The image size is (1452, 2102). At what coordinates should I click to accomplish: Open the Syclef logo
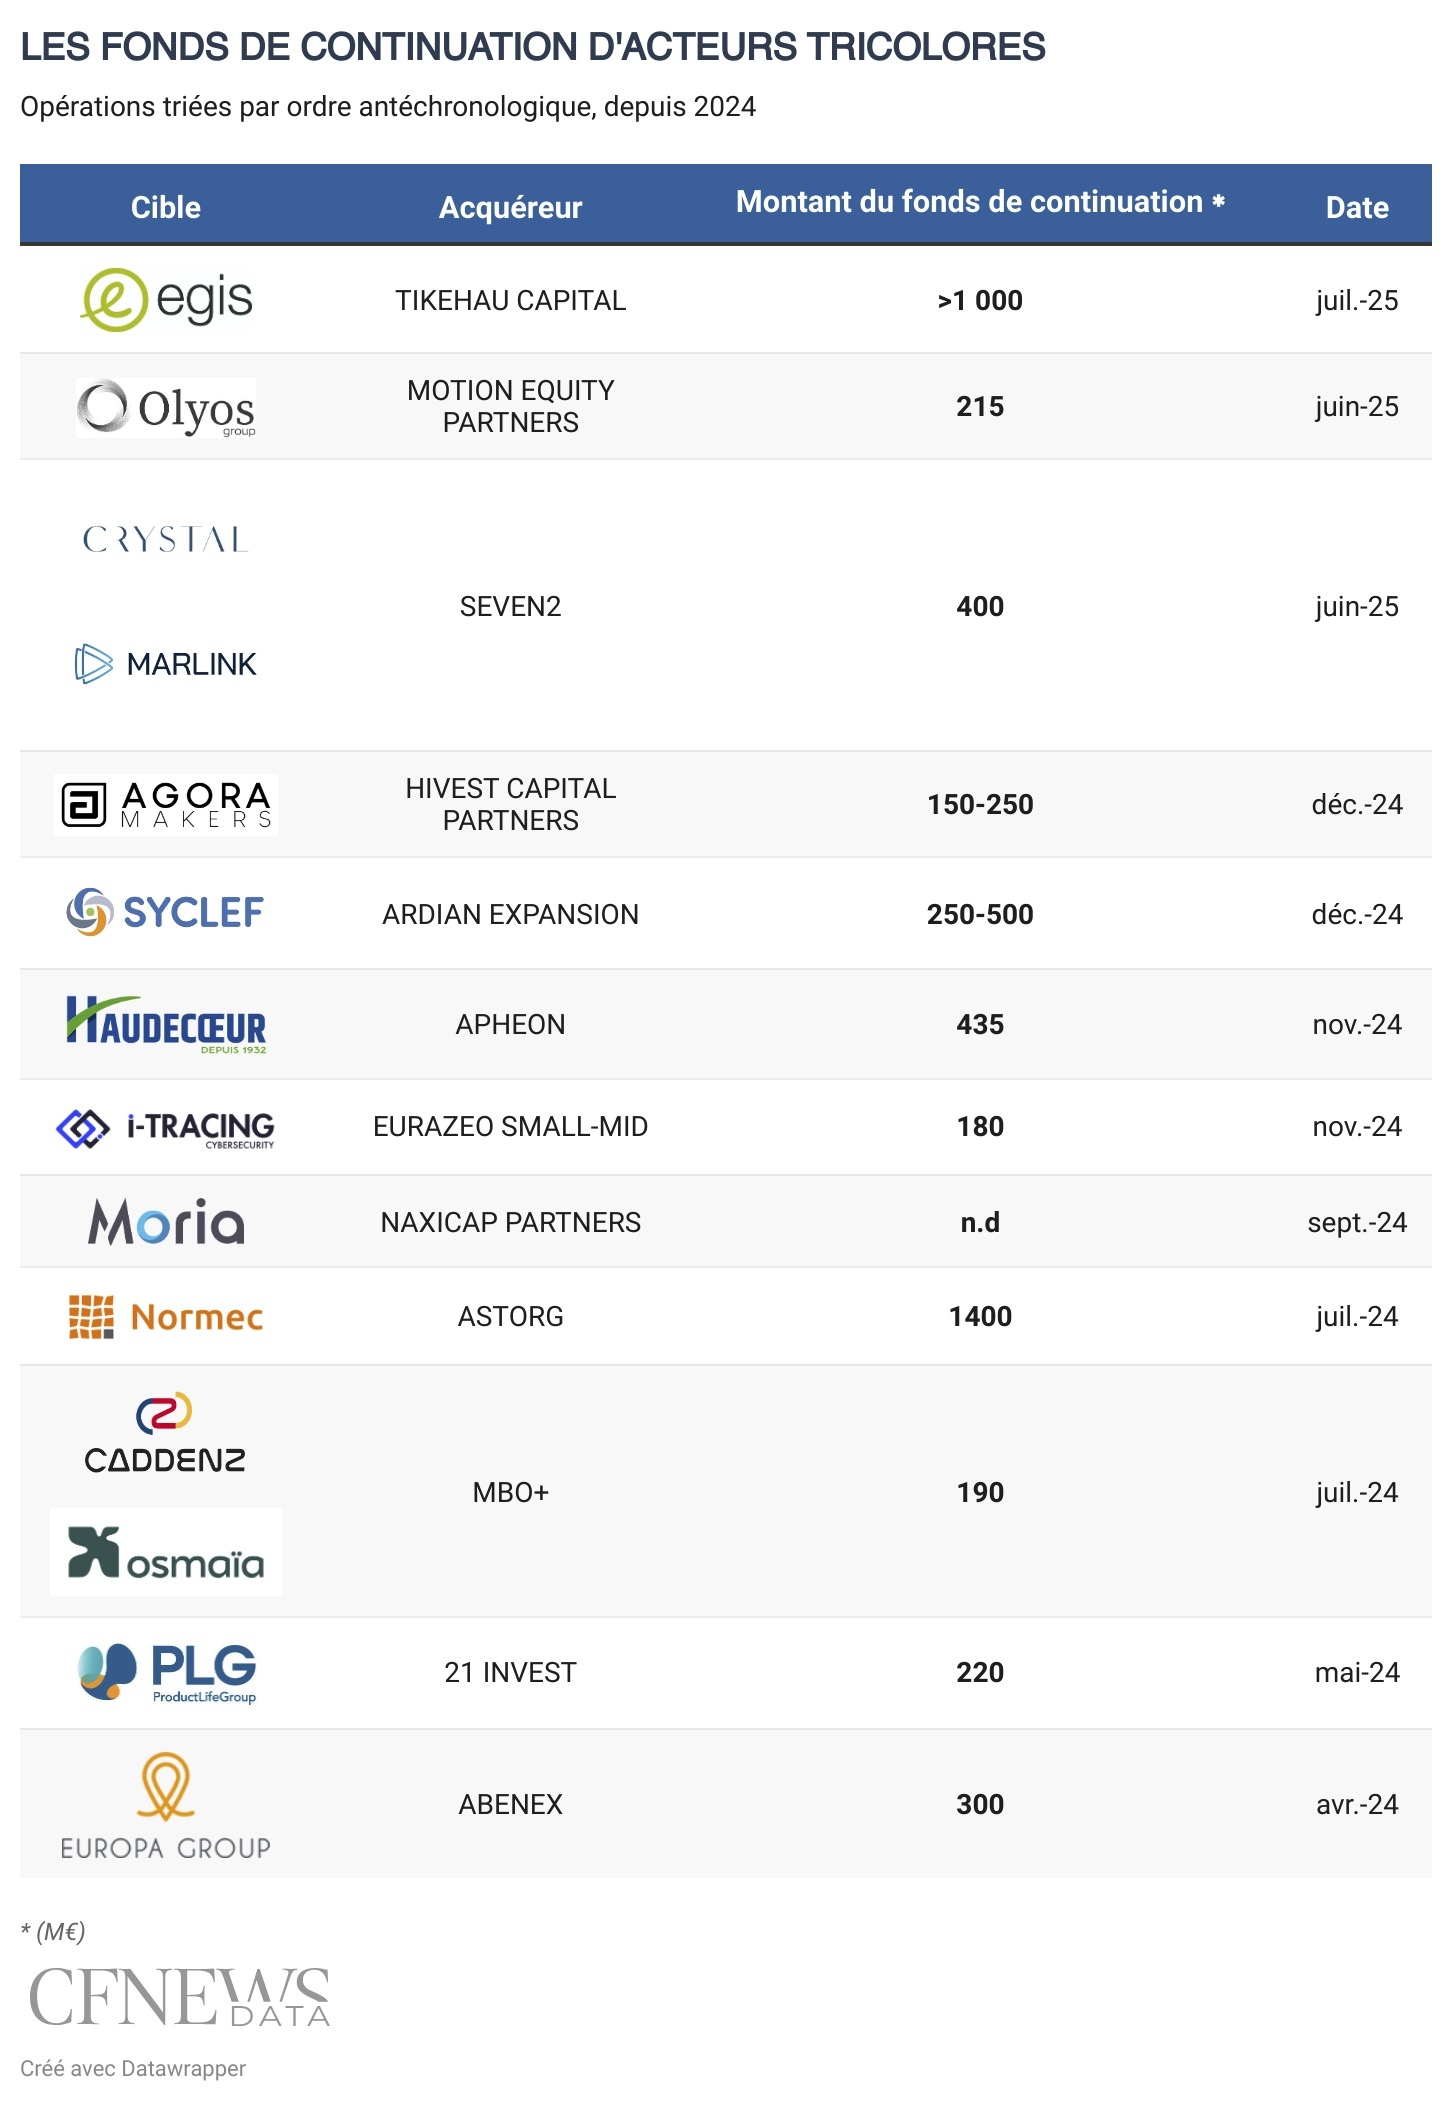point(166,912)
